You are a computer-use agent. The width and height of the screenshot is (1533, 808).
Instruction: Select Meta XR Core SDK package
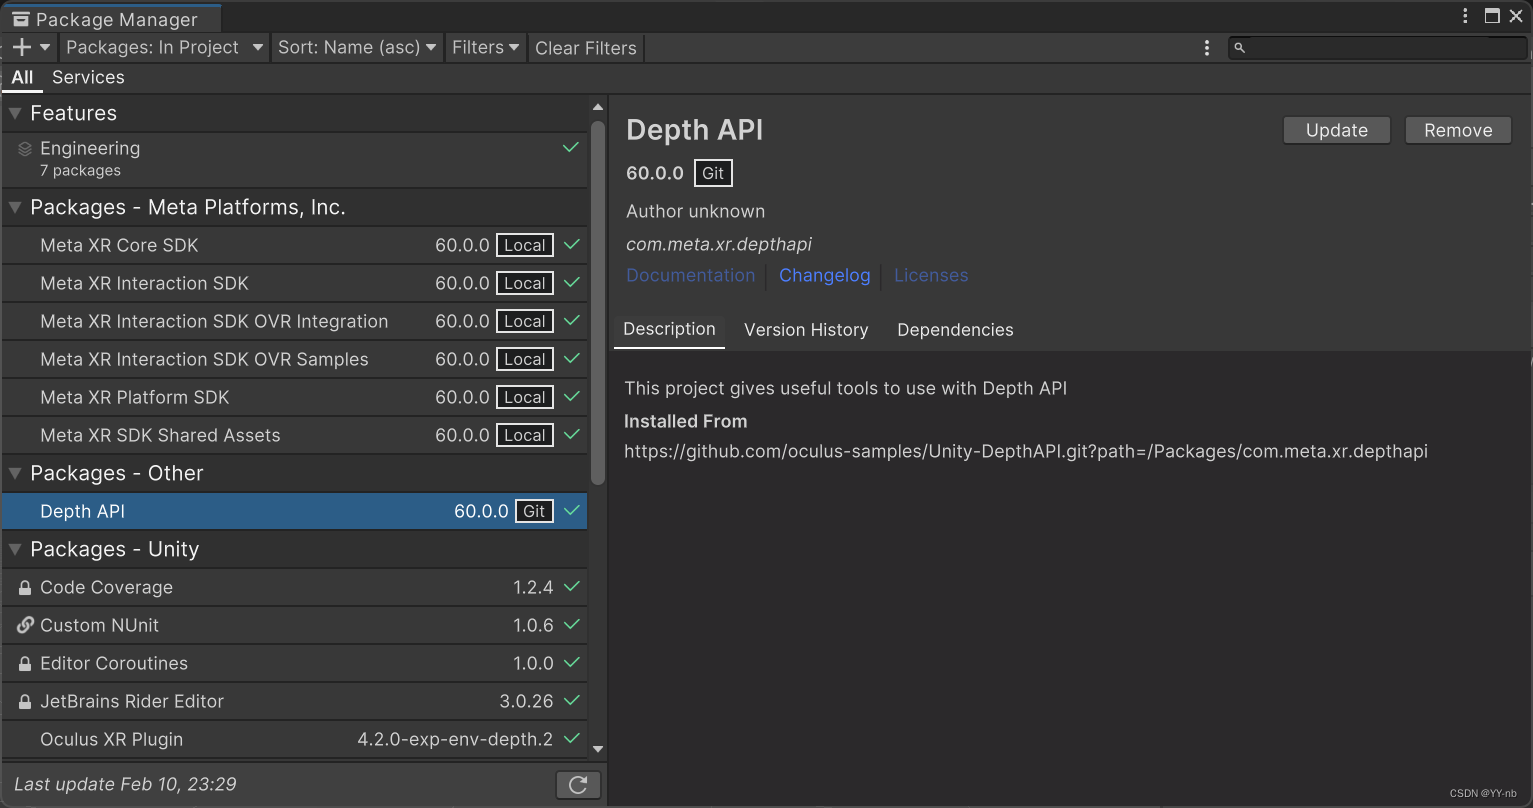(294, 245)
